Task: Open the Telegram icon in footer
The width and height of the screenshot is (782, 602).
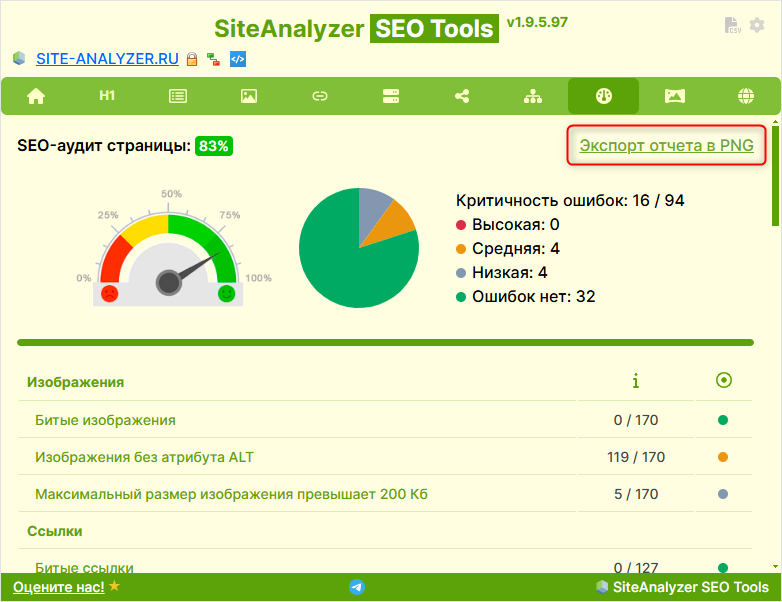Action: tap(357, 587)
